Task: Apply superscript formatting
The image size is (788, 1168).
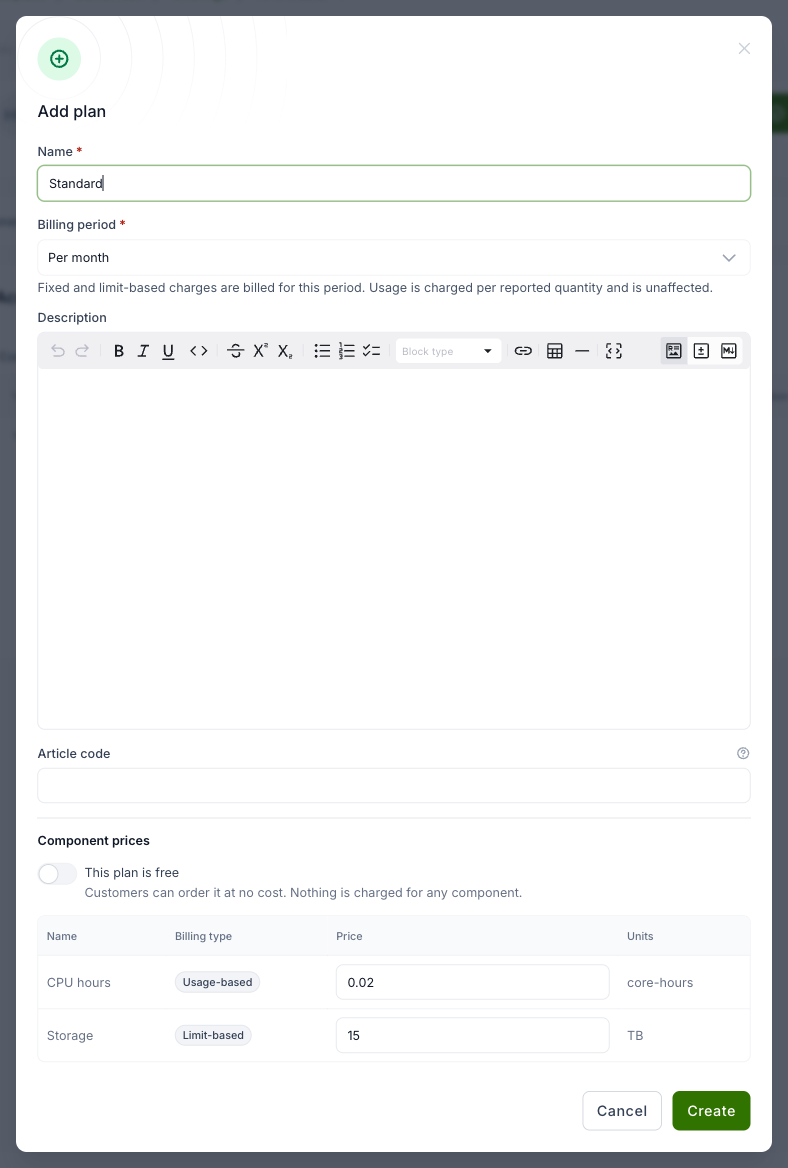Action: [260, 351]
